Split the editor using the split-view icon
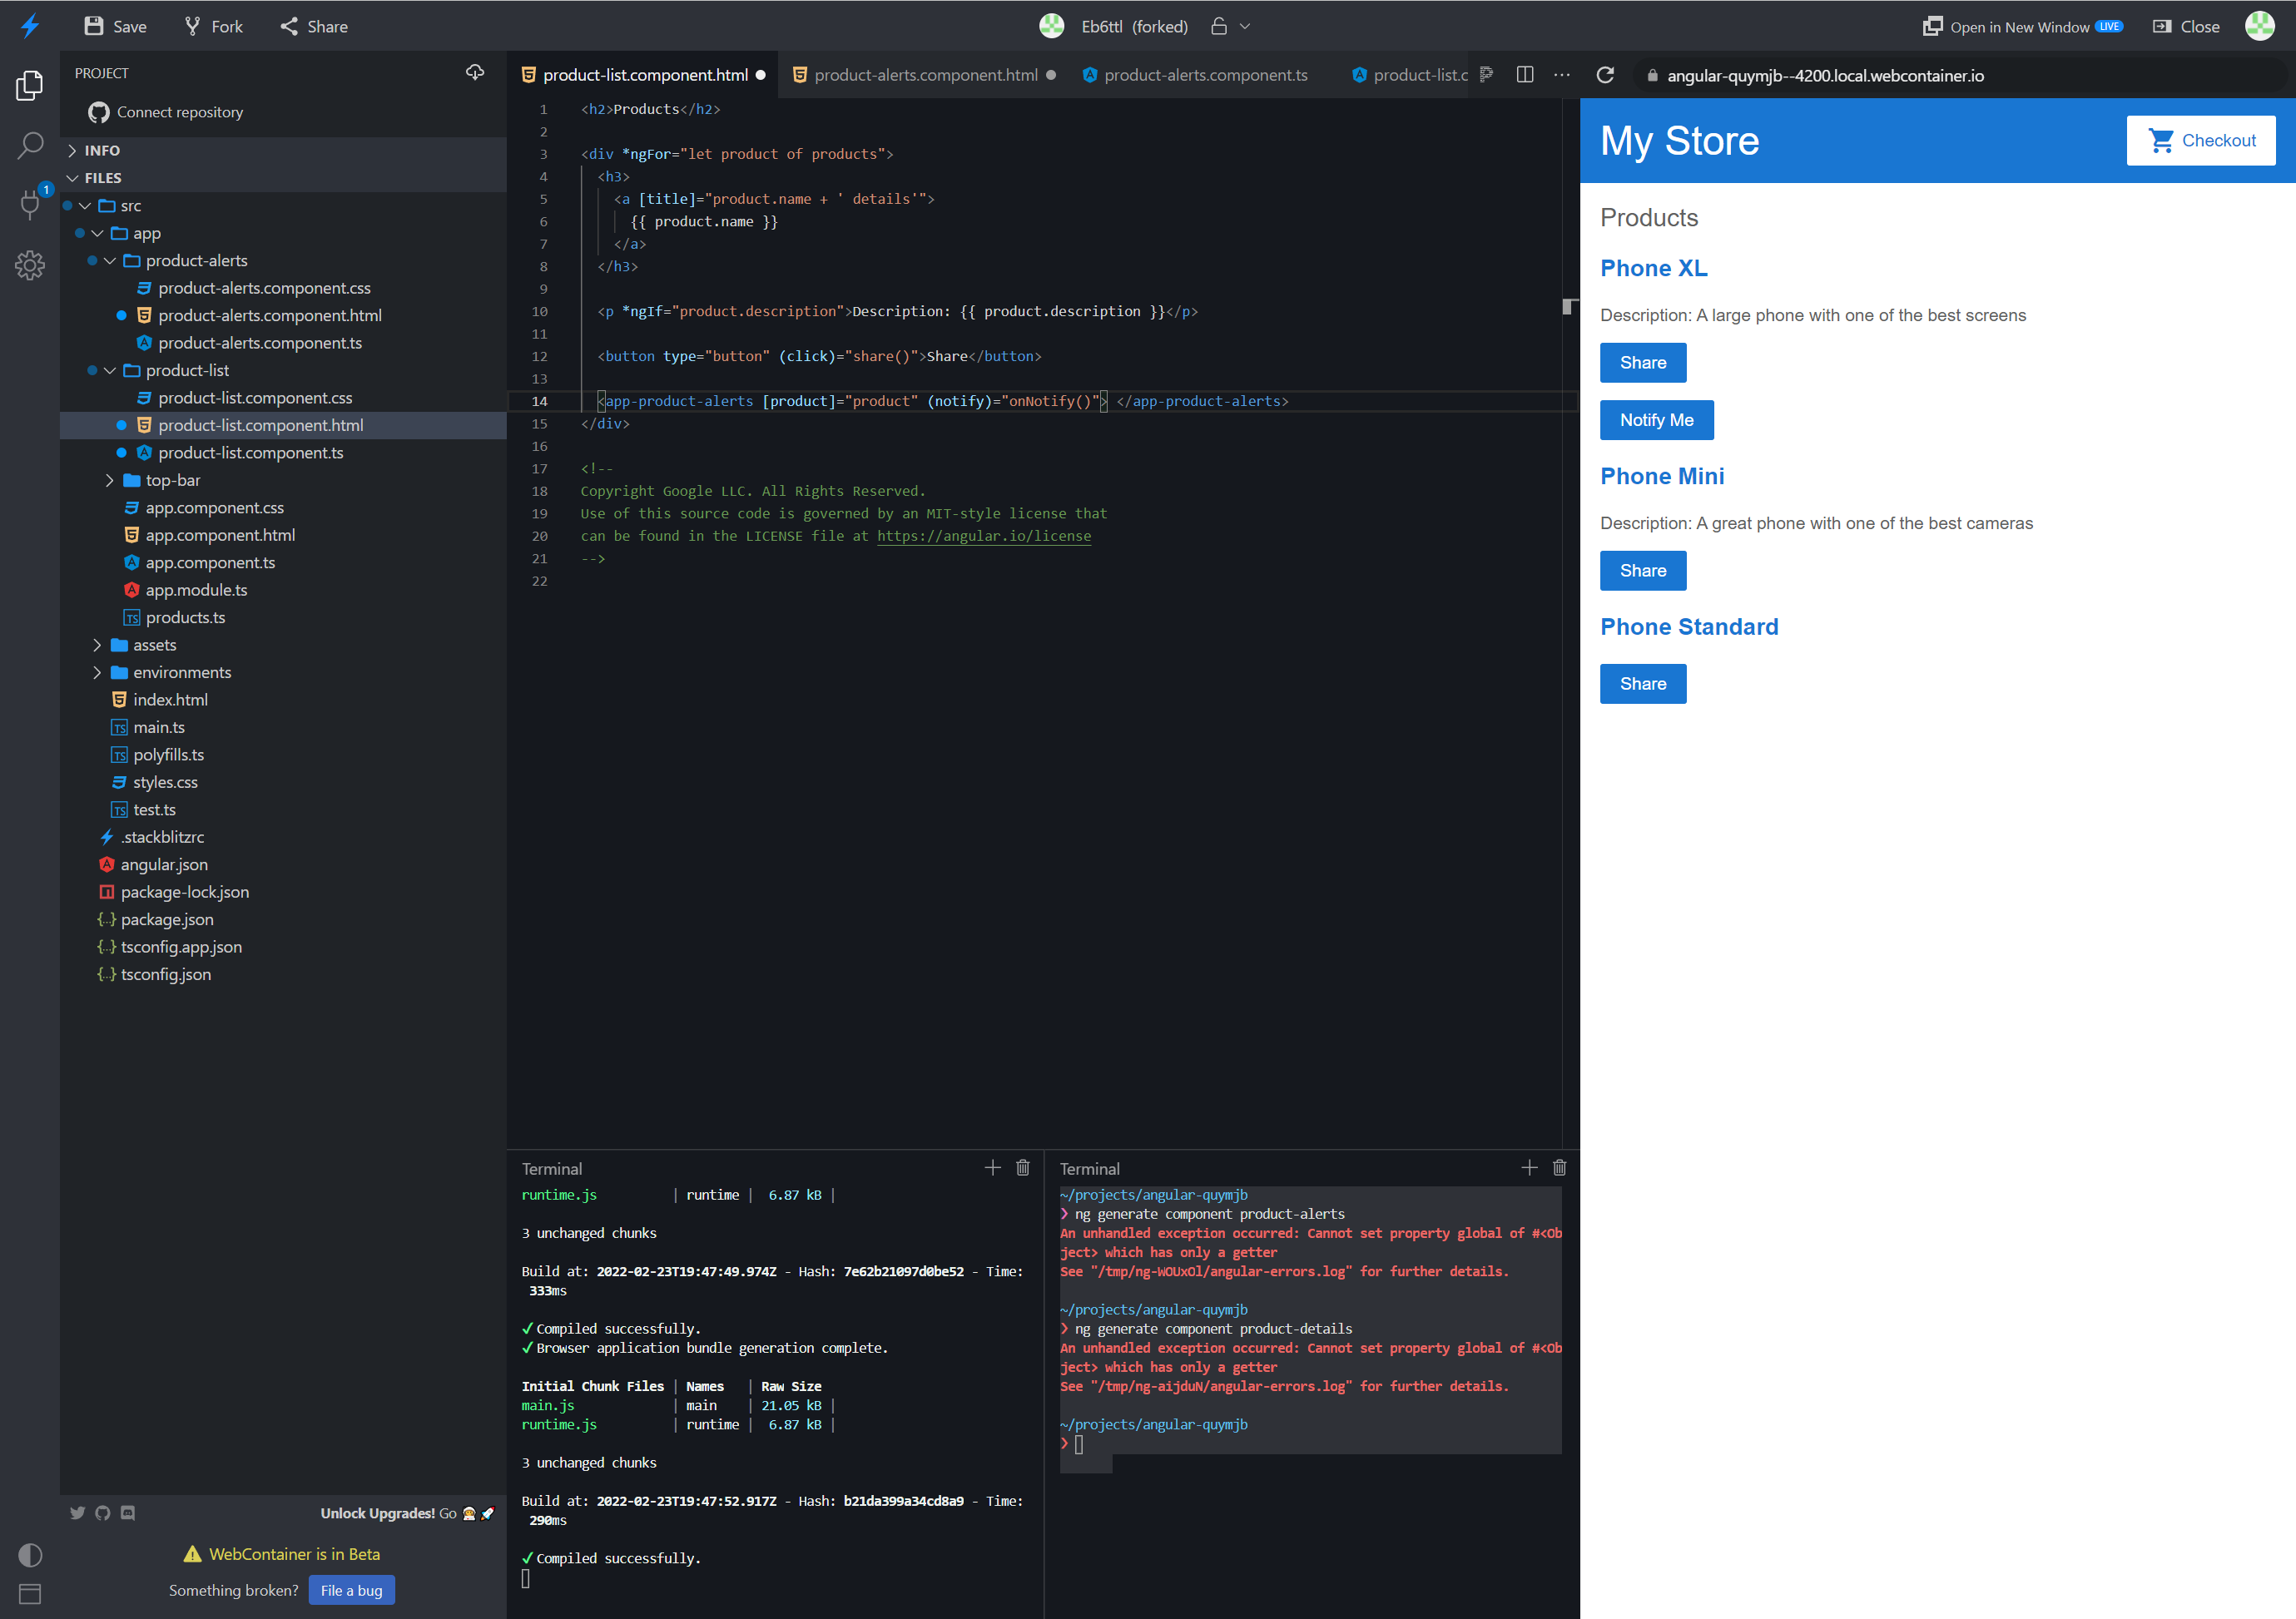Screen dimensions: 2296x1619 point(1524,74)
